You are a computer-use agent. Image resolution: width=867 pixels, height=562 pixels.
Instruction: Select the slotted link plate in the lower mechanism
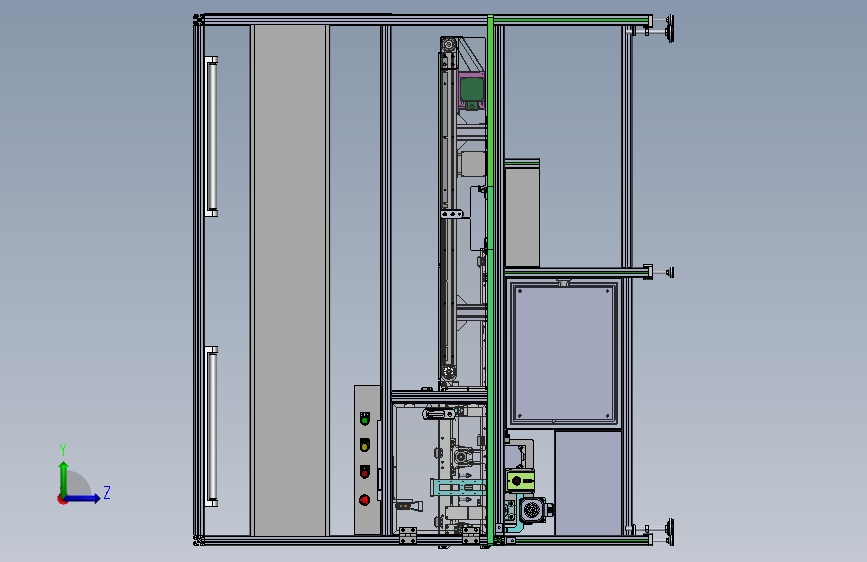438,413
